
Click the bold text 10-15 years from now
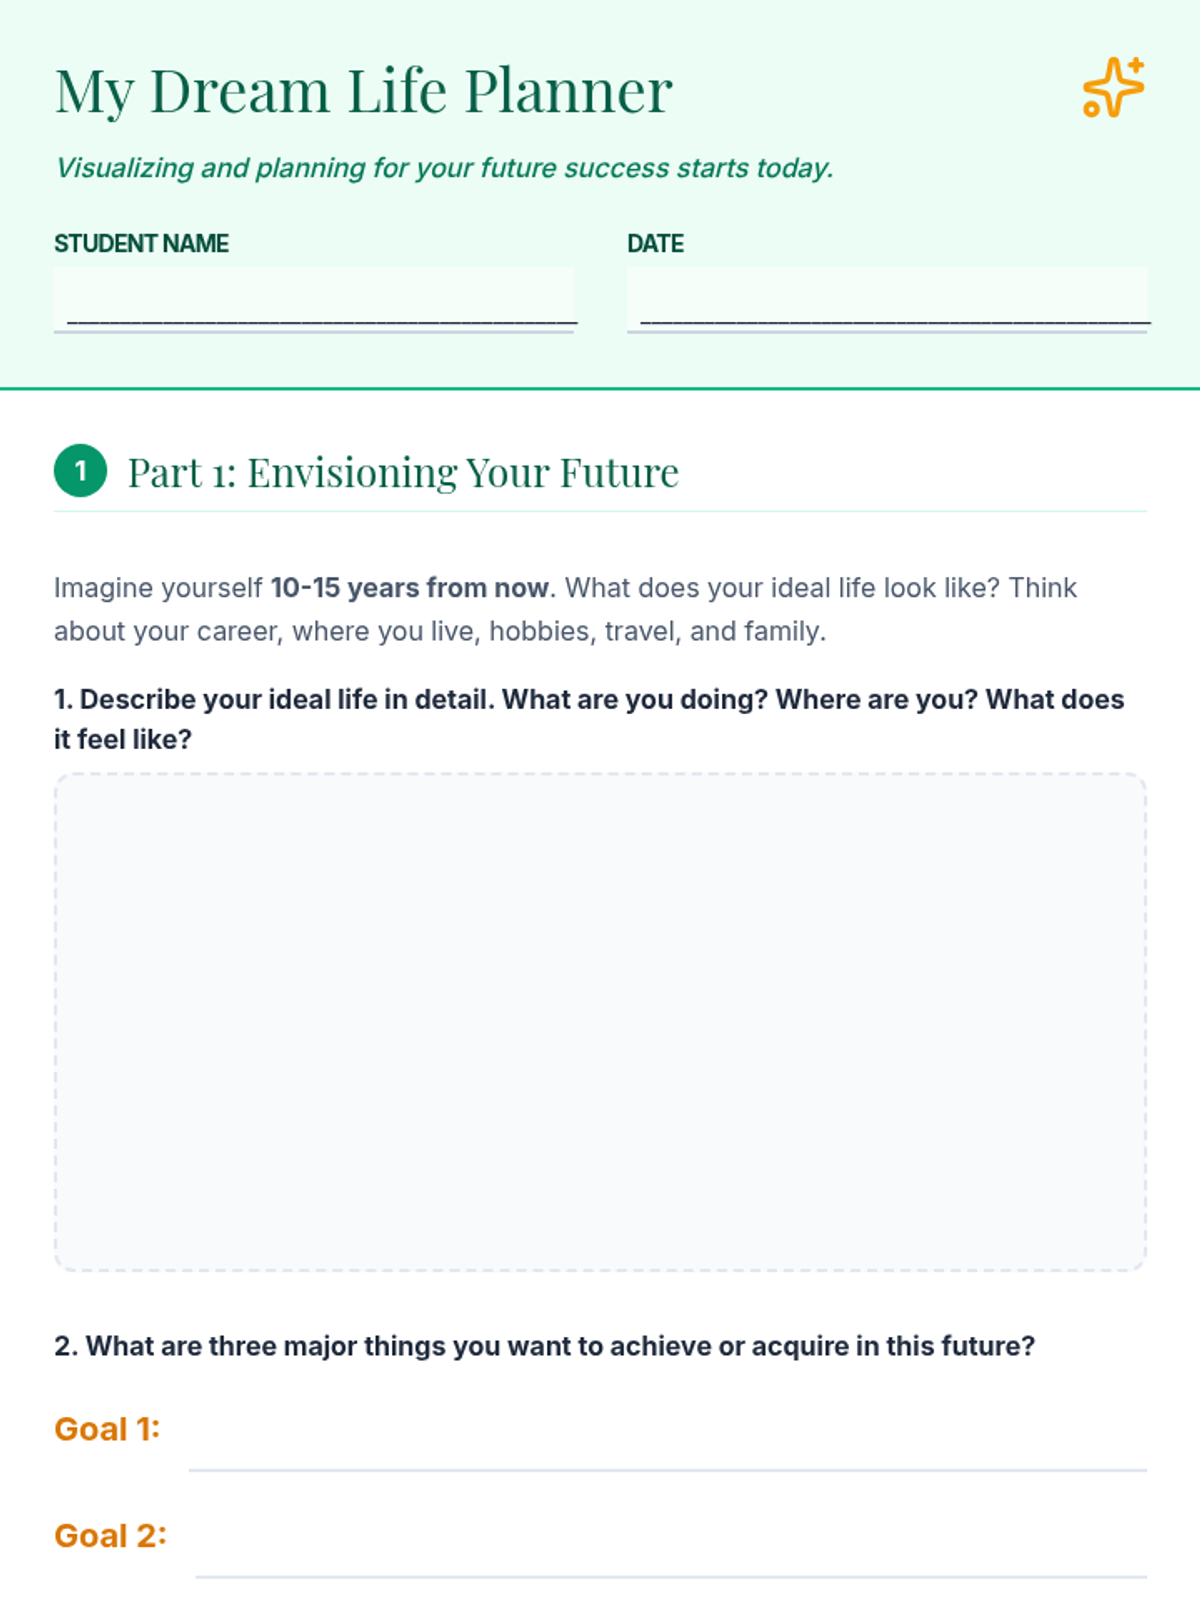point(410,587)
